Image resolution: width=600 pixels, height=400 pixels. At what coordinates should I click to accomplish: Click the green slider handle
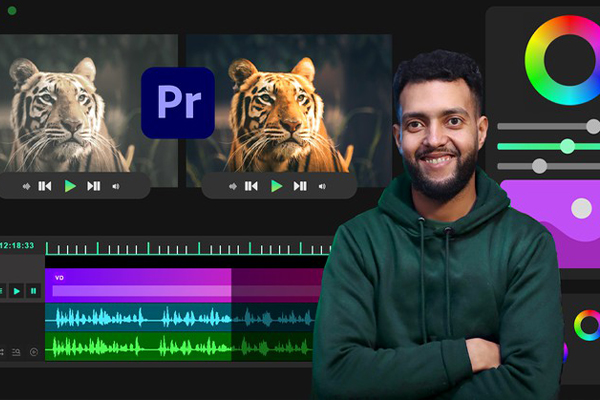click(x=567, y=146)
